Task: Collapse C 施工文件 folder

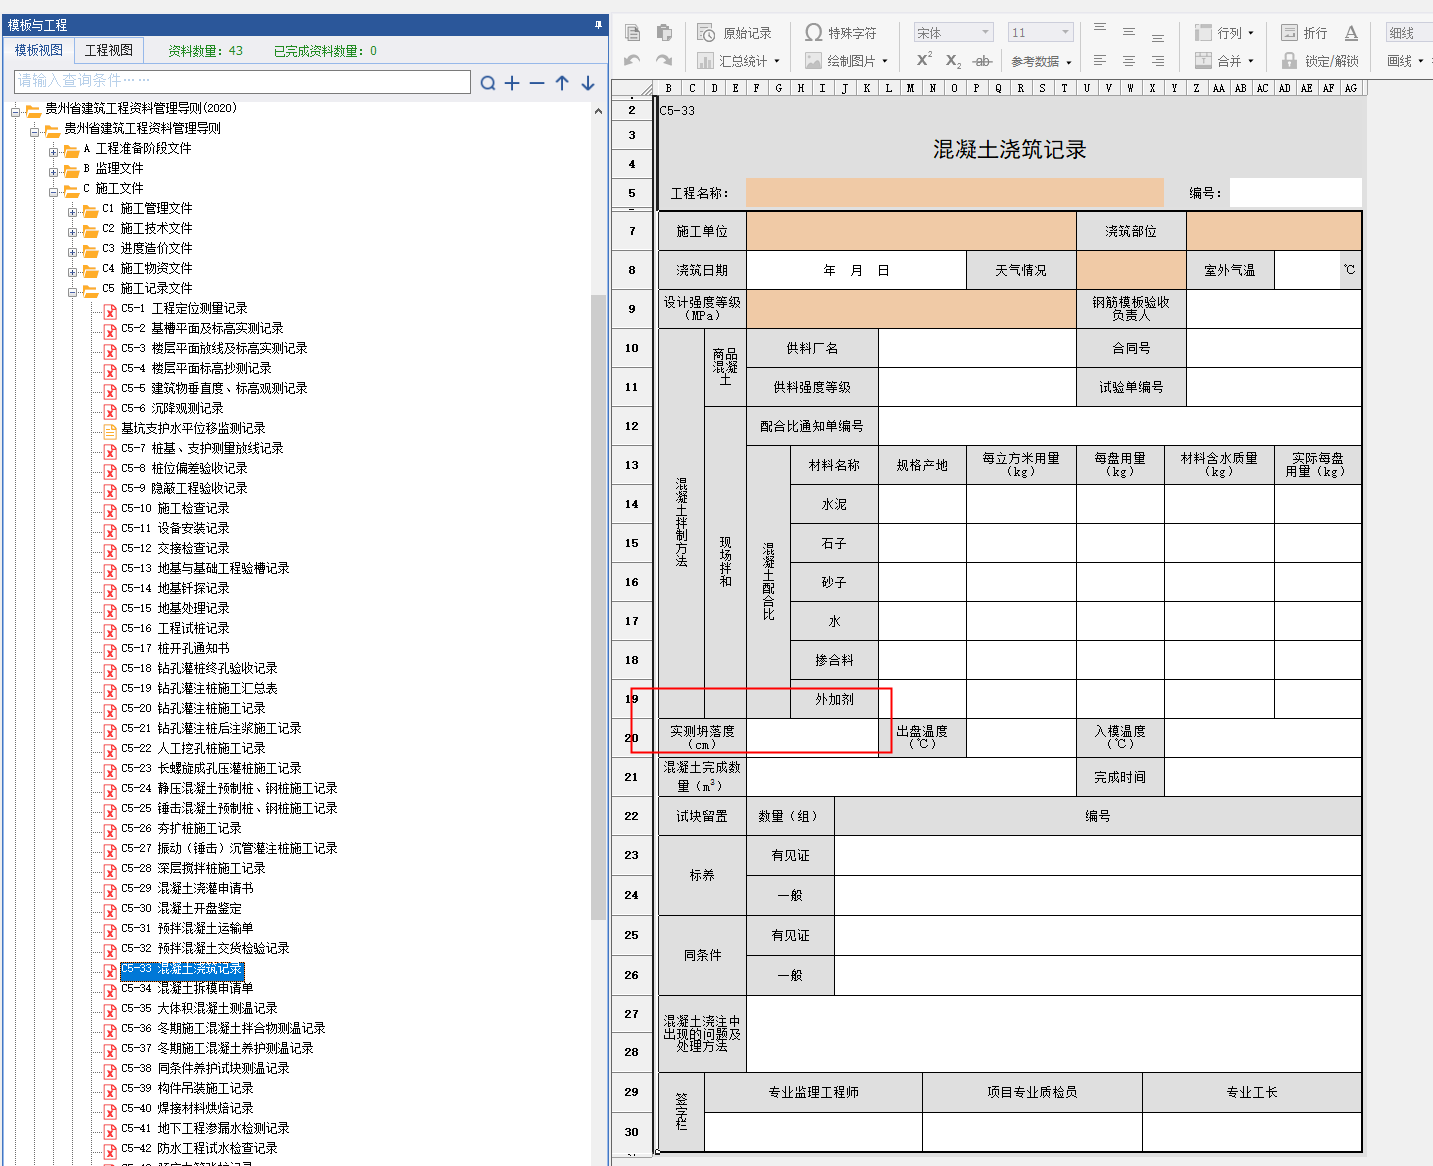Action: click(x=54, y=192)
